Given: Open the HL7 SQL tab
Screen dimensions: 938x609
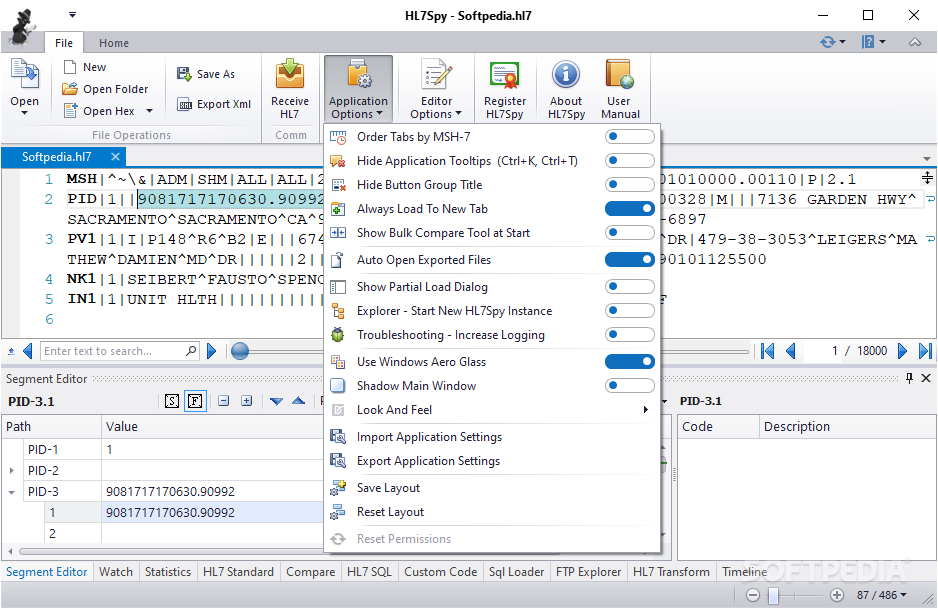Looking at the screenshot, I should tap(369, 572).
